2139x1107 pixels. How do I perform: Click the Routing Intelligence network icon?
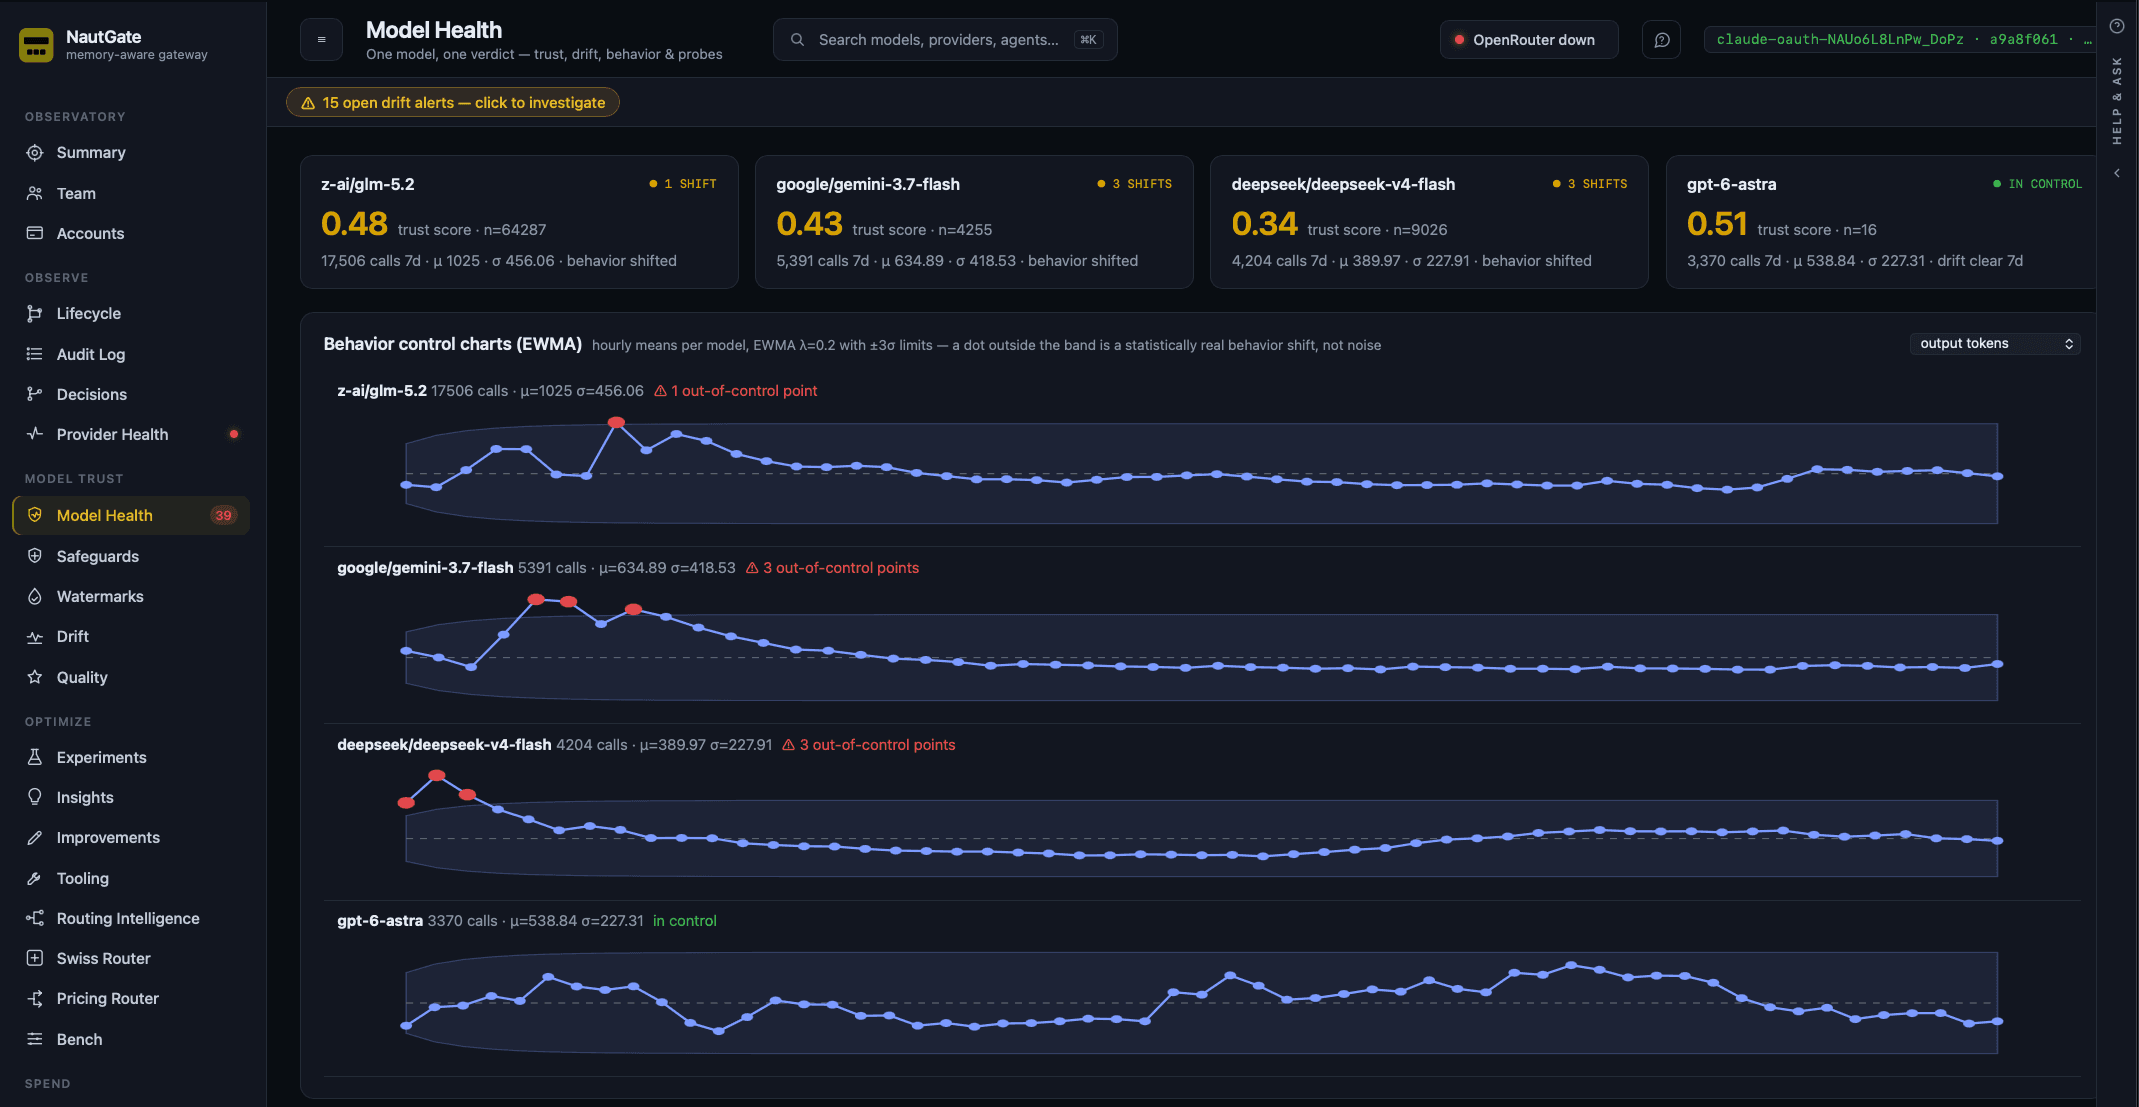pos(35,918)
